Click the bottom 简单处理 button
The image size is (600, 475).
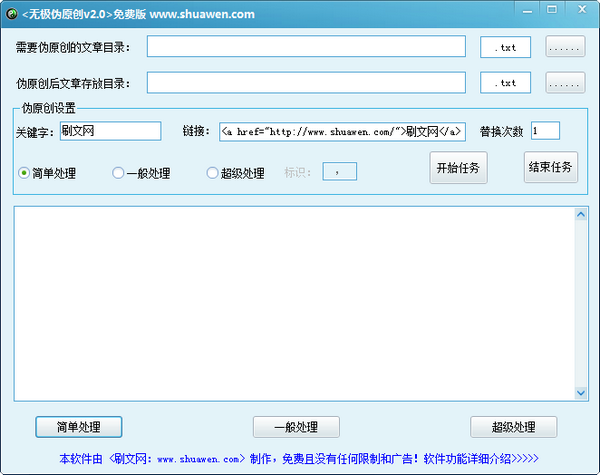(79, 427)
